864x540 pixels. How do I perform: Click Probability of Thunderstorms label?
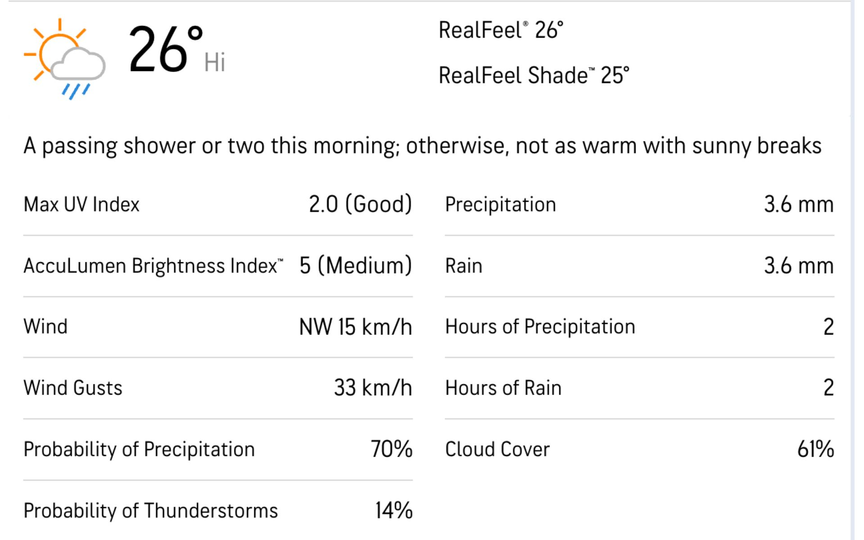[x=151, y=511]
